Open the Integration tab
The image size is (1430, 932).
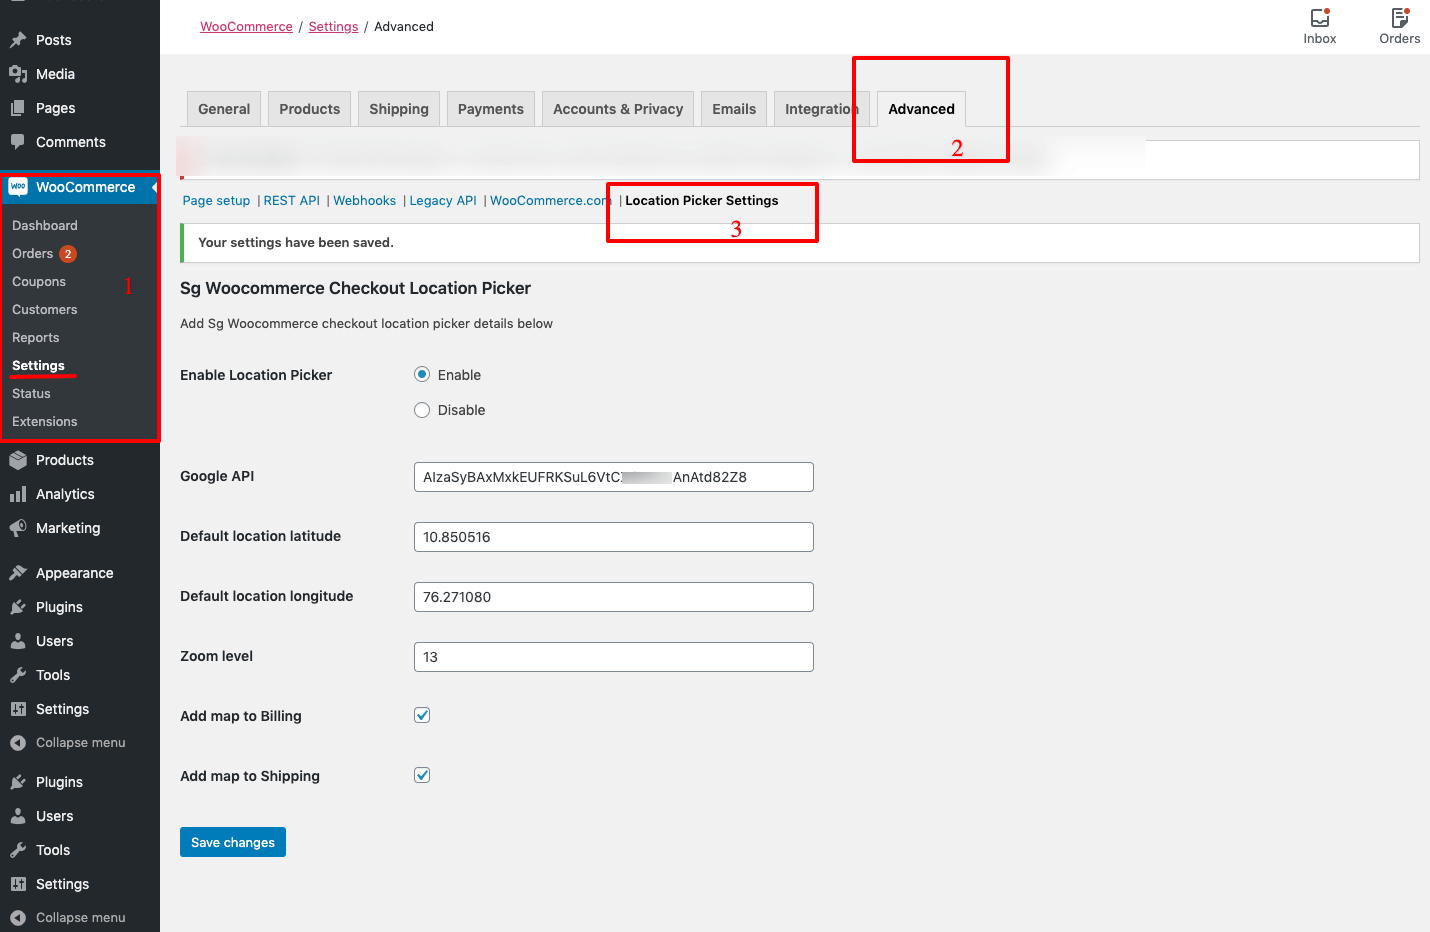(821, 109)
